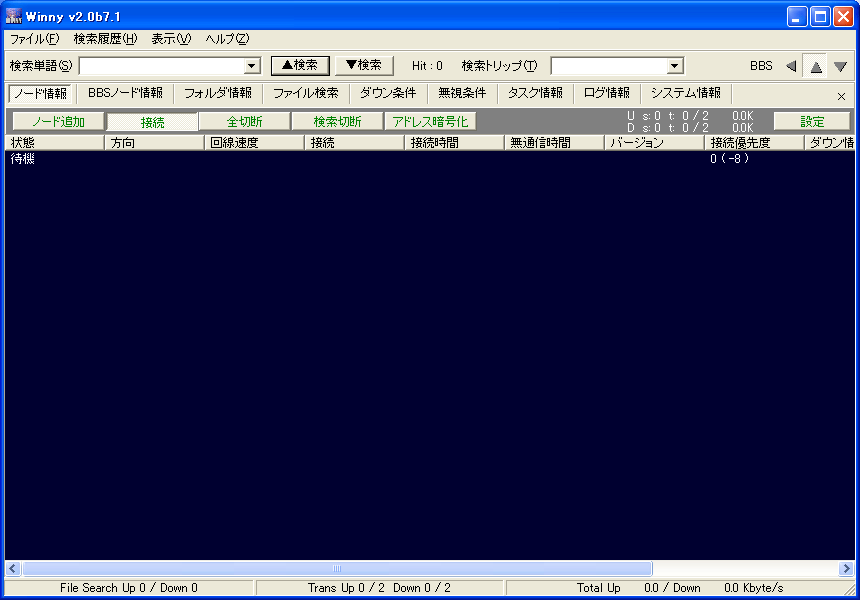Viewport: 860px width, 600px height.
Task: Click the アドレス暗号化 button
Action: [430, 122]
